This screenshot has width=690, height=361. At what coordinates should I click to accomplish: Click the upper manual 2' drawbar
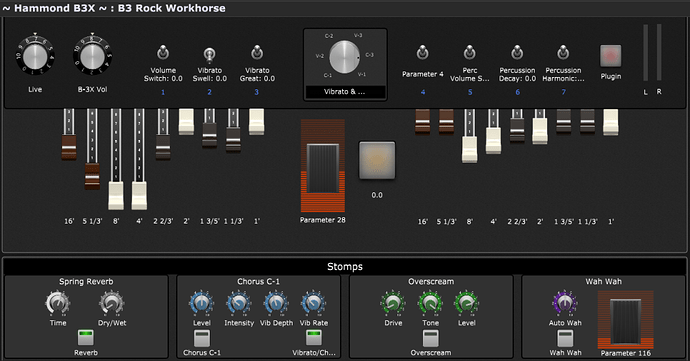coord(186,122)
